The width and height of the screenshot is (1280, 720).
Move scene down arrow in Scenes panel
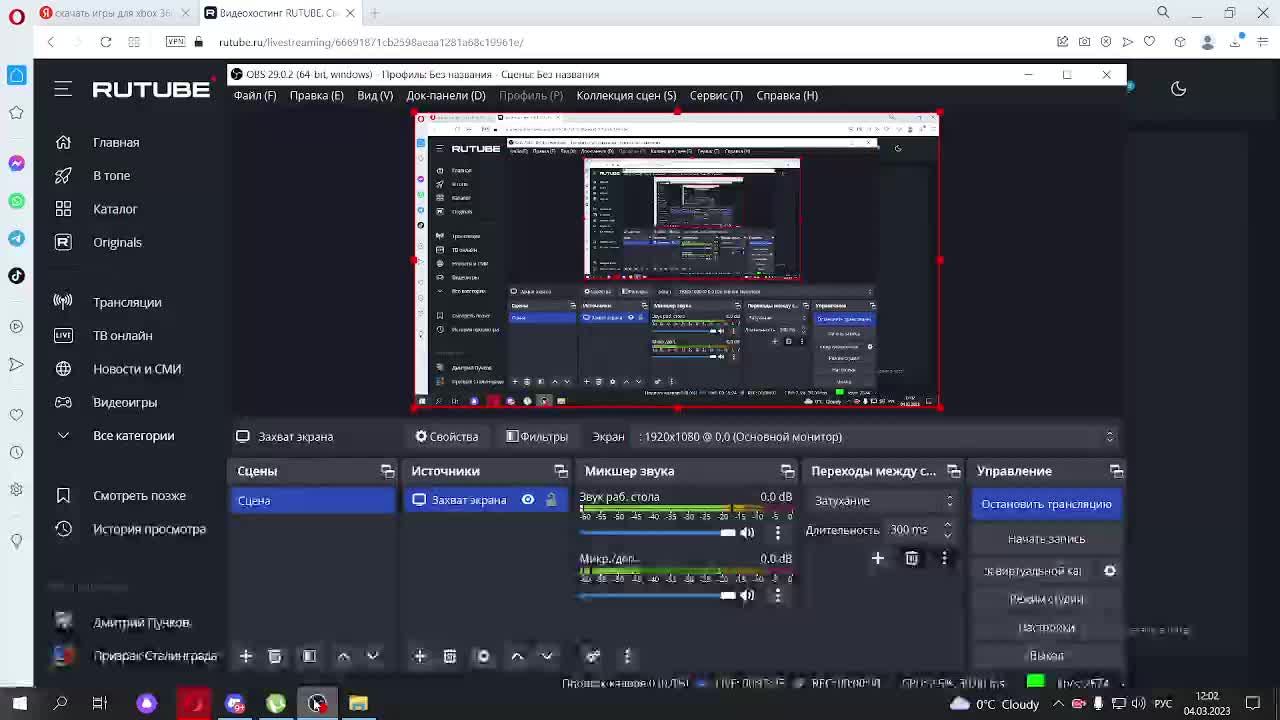click(x=373, y=656)
